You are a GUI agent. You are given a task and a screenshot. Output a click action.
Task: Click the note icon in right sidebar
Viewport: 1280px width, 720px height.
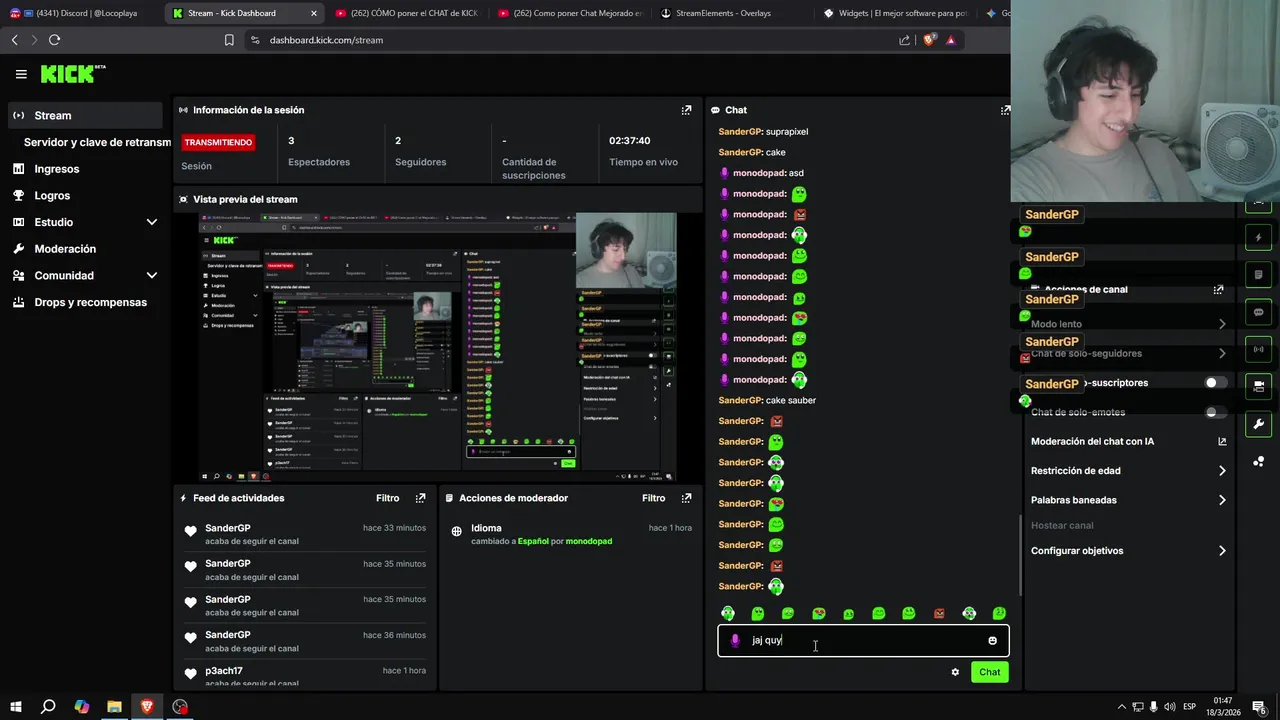(x=1258, y=275)
